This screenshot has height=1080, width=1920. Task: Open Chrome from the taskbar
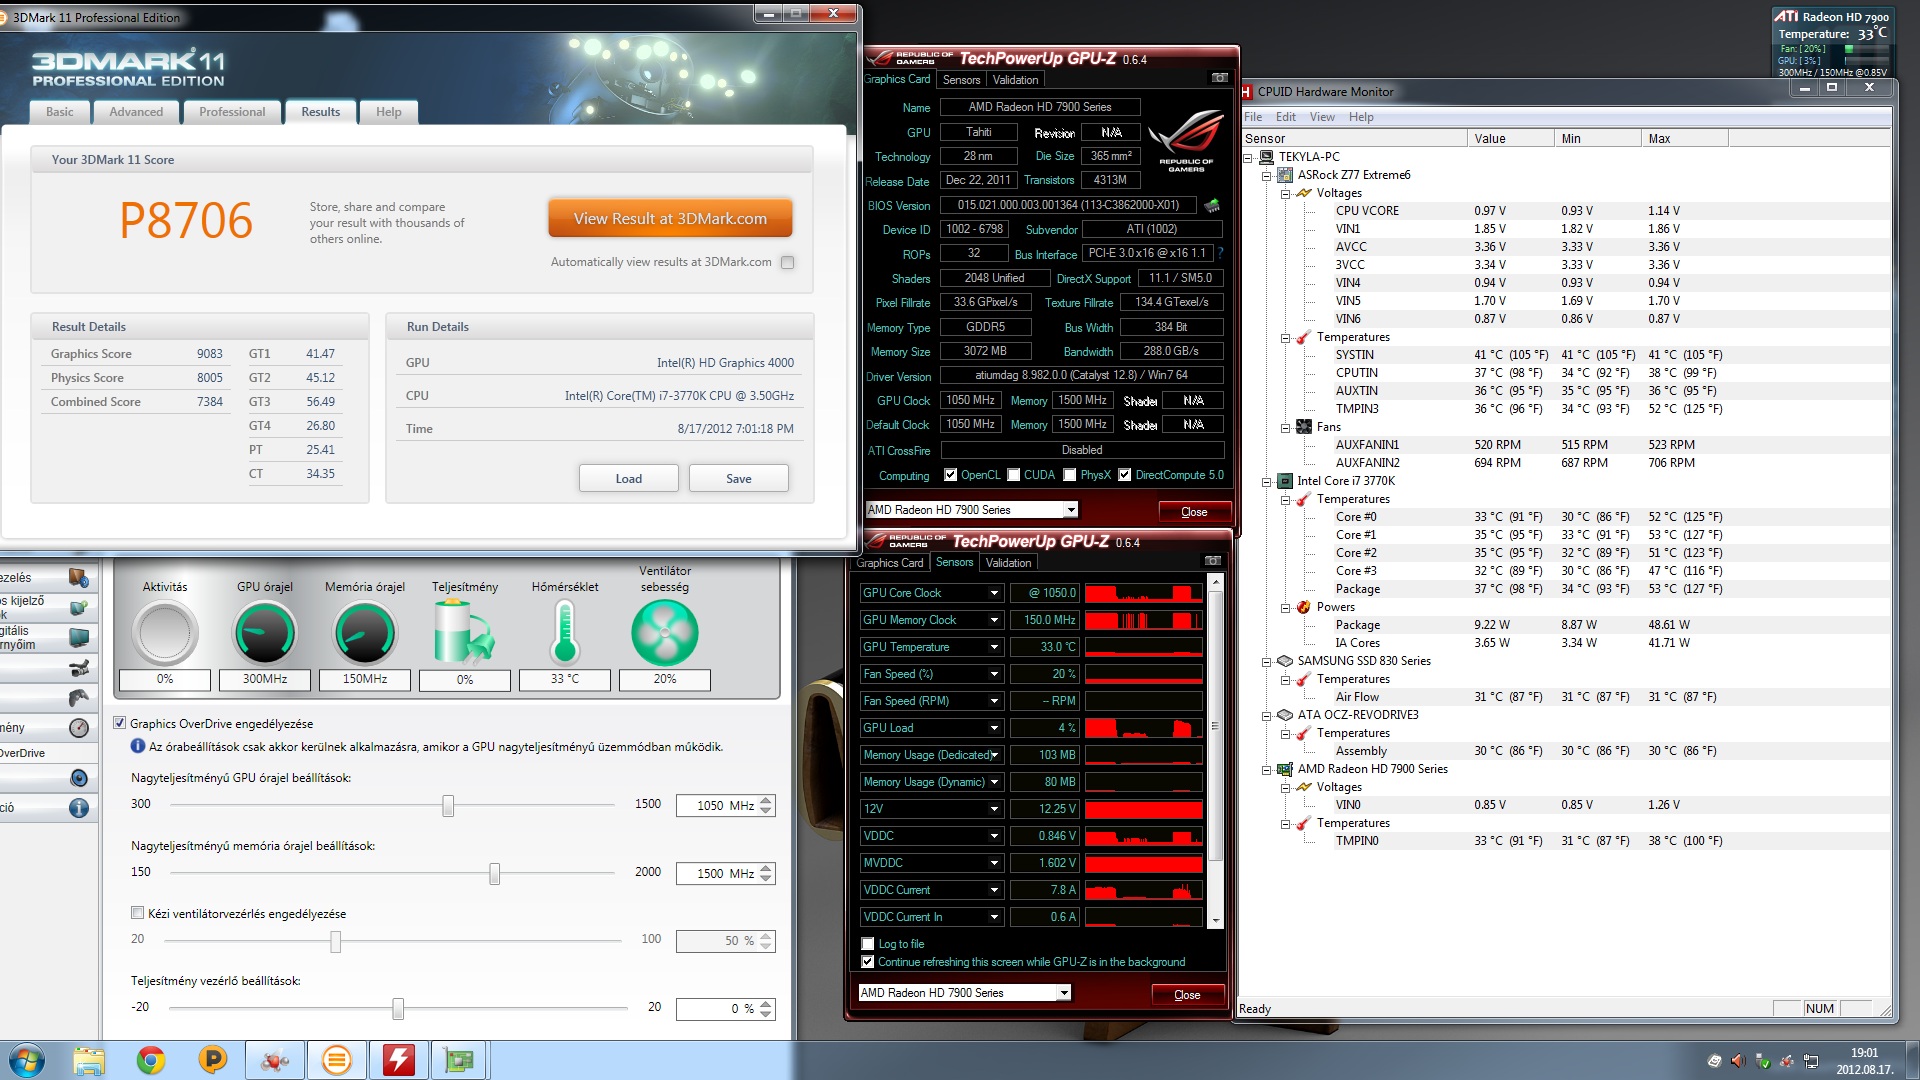click(x=151, y=1060)
